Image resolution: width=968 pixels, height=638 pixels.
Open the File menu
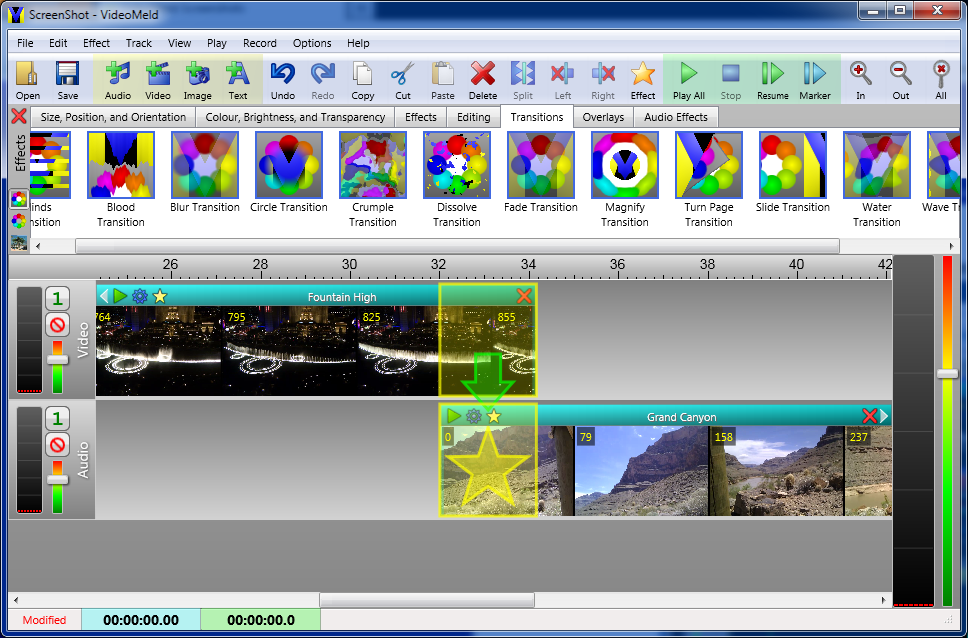(x=25, y=43)
